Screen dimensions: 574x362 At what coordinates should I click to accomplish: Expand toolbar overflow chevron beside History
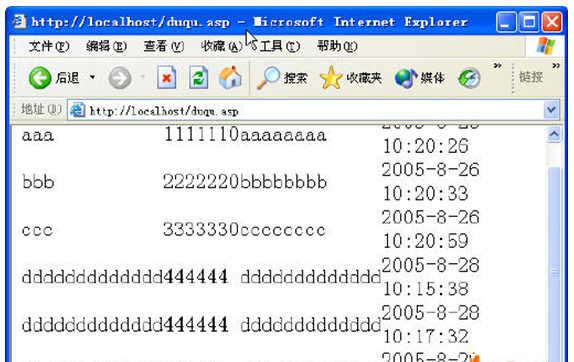(x=497, y=66)
